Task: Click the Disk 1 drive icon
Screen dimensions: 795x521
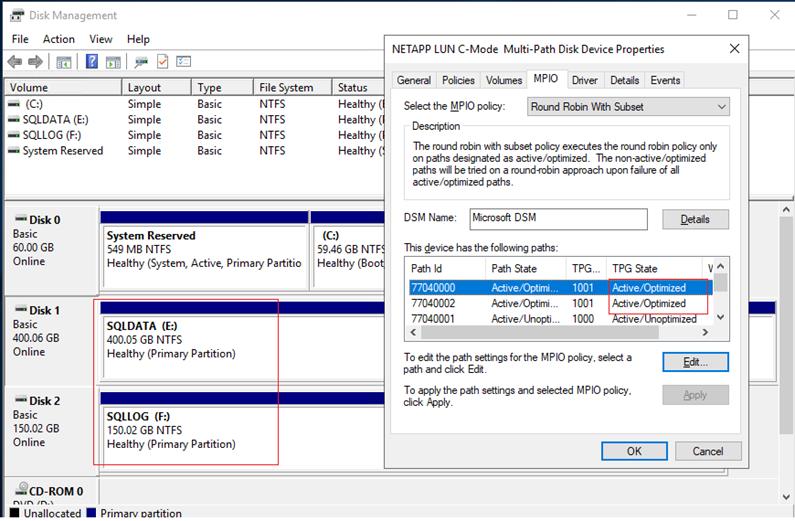Action: [21, 309]
